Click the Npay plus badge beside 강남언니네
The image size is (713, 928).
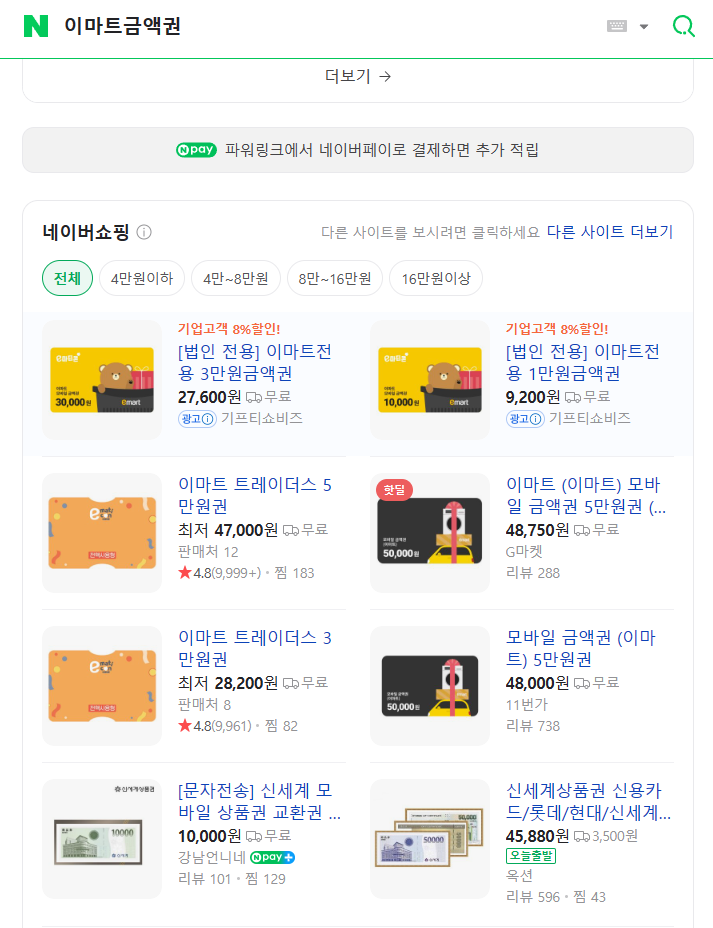point(272,857)
